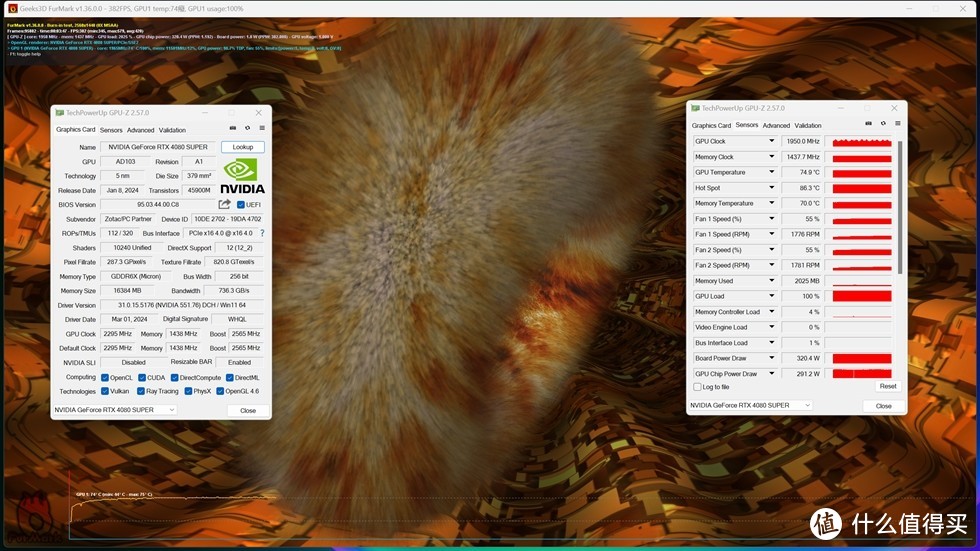Toggle the DirectCompute checkbox

pos(174,378)
